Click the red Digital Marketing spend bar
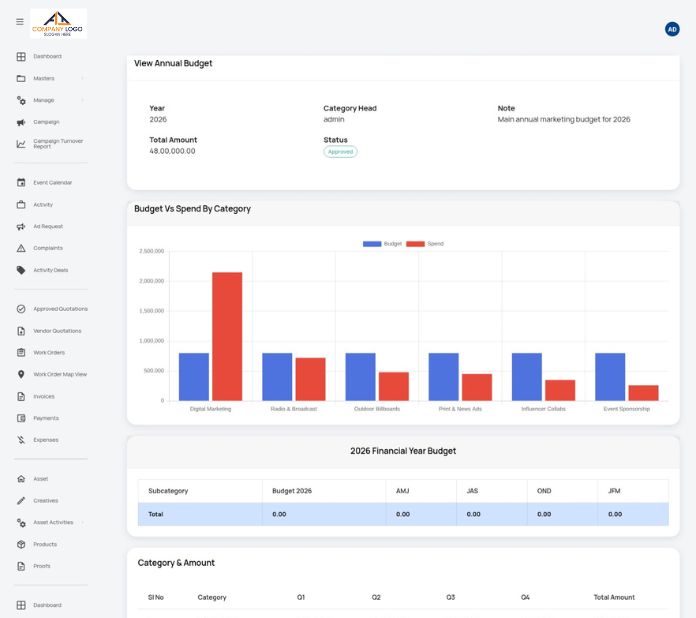Image resolution: width=696 pixels, height=618 pixels. pos(227,336)
